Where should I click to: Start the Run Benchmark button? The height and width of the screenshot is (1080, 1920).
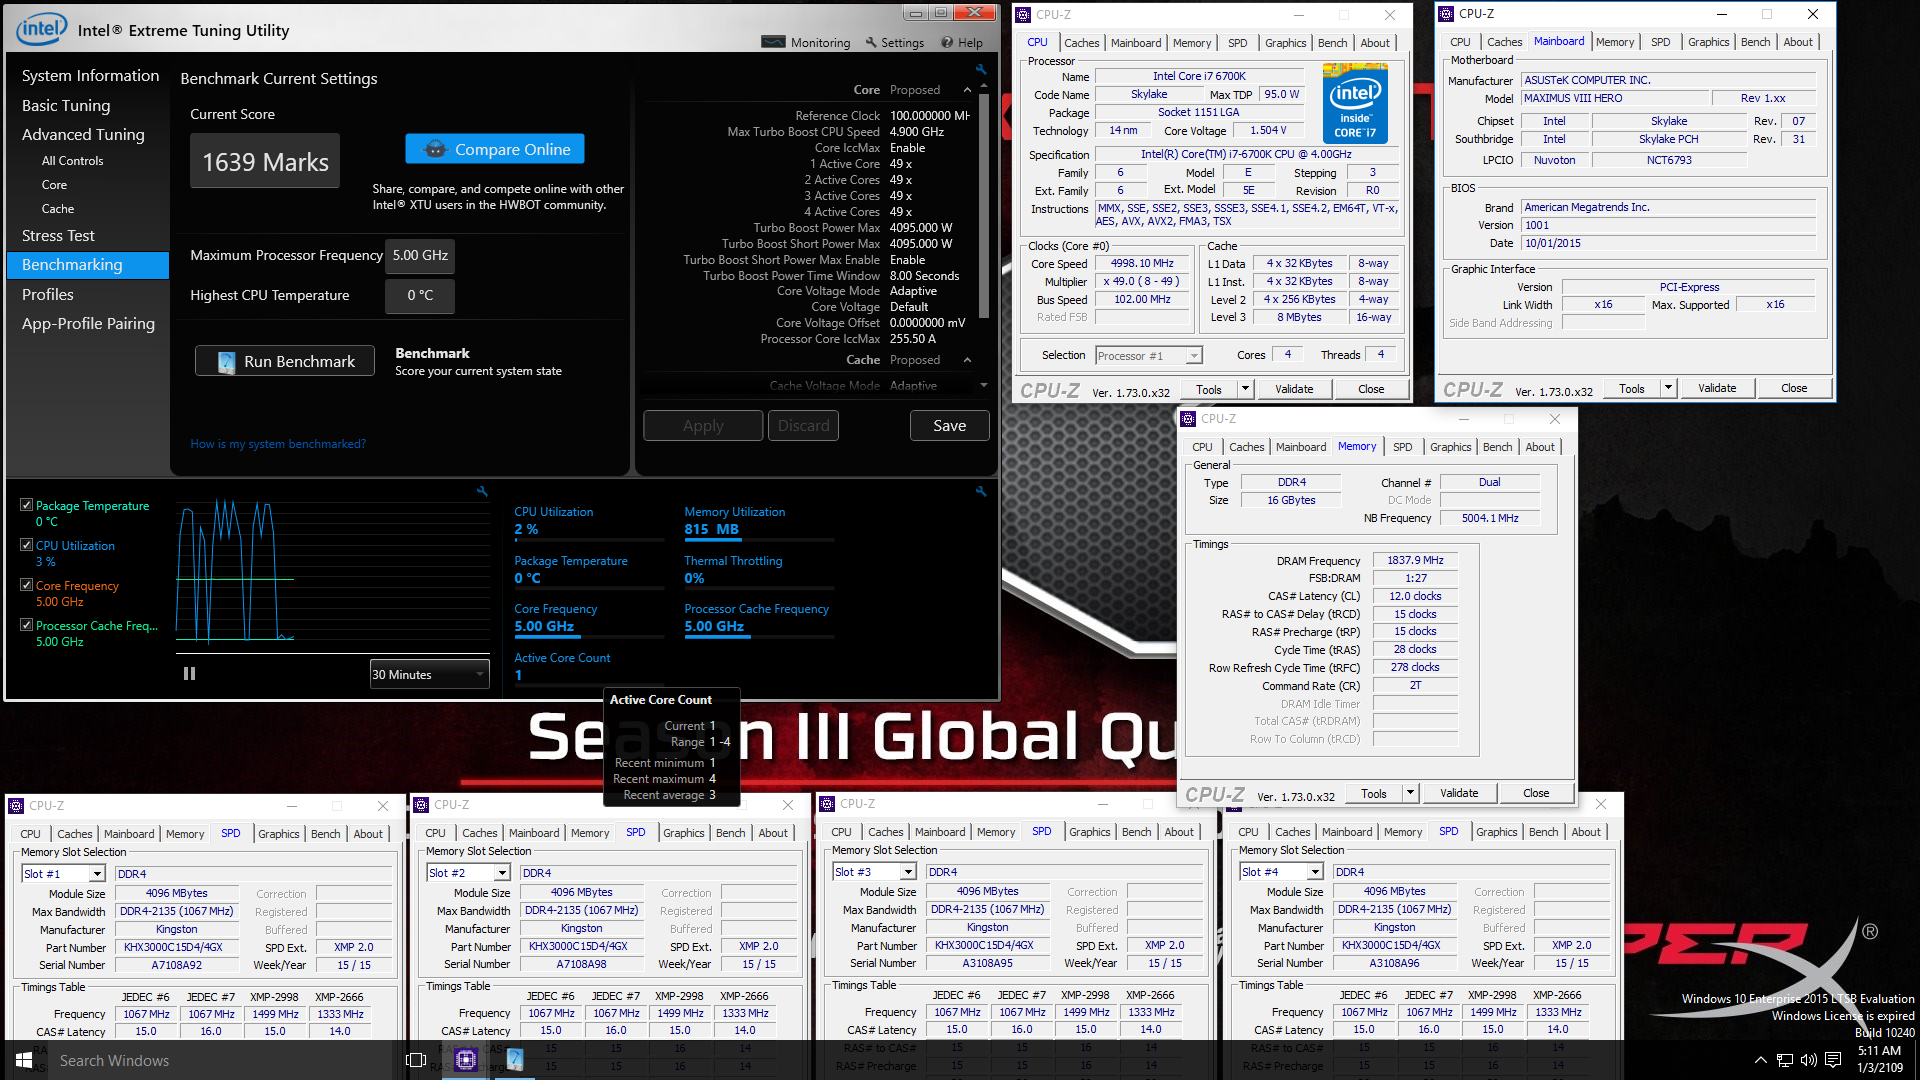tap(285, 361)
